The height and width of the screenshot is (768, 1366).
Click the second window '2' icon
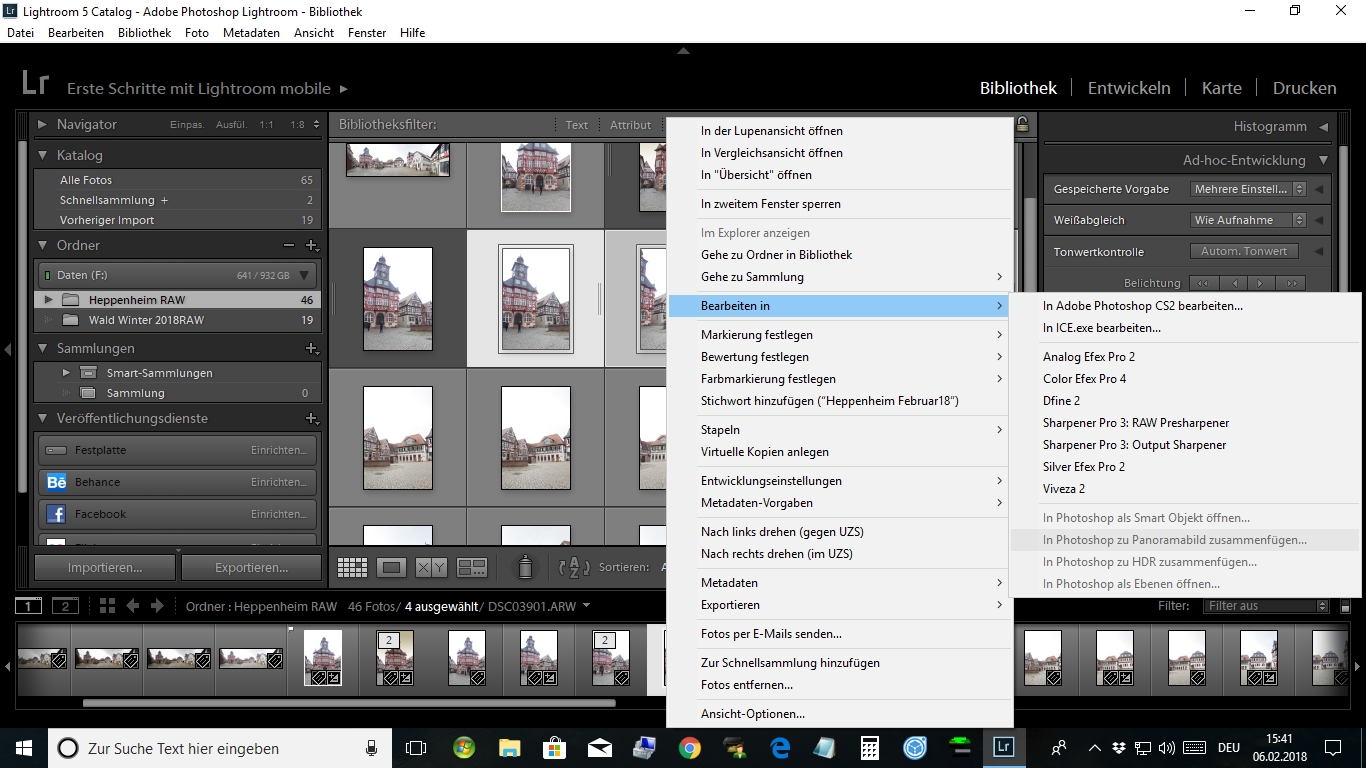[65, 606]
